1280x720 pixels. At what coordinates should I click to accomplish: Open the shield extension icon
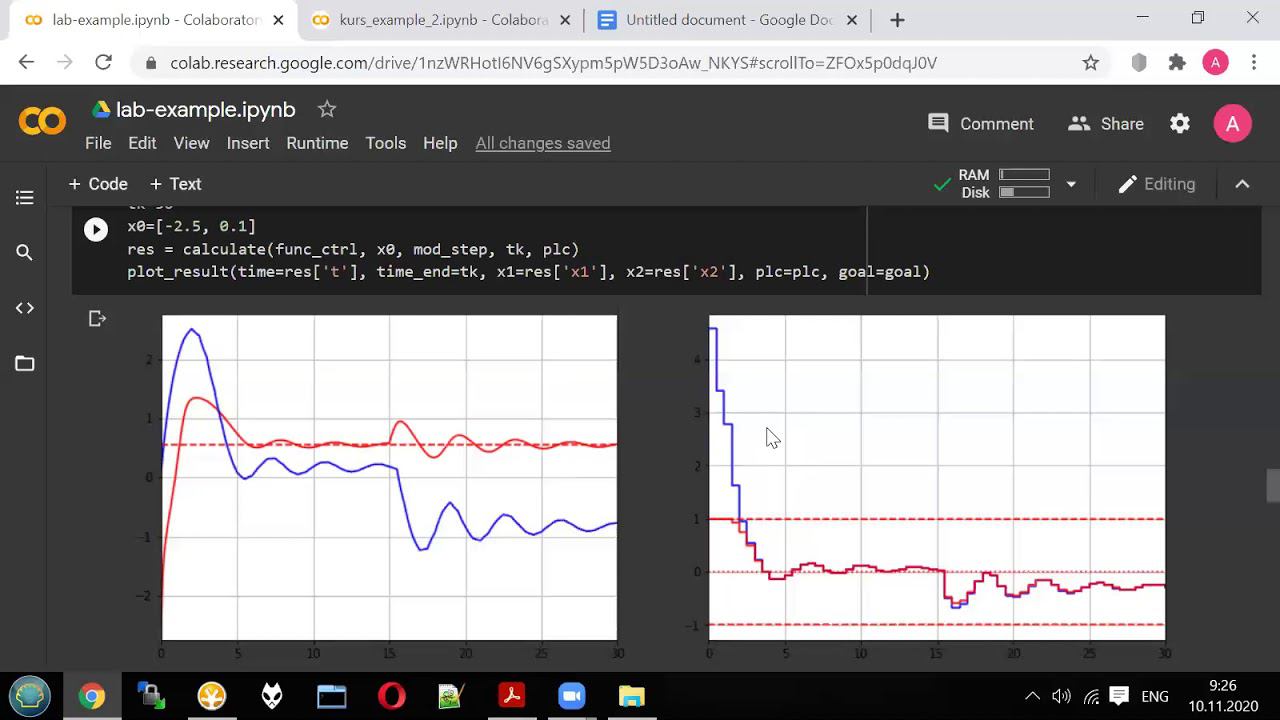tap(1139, 62)
